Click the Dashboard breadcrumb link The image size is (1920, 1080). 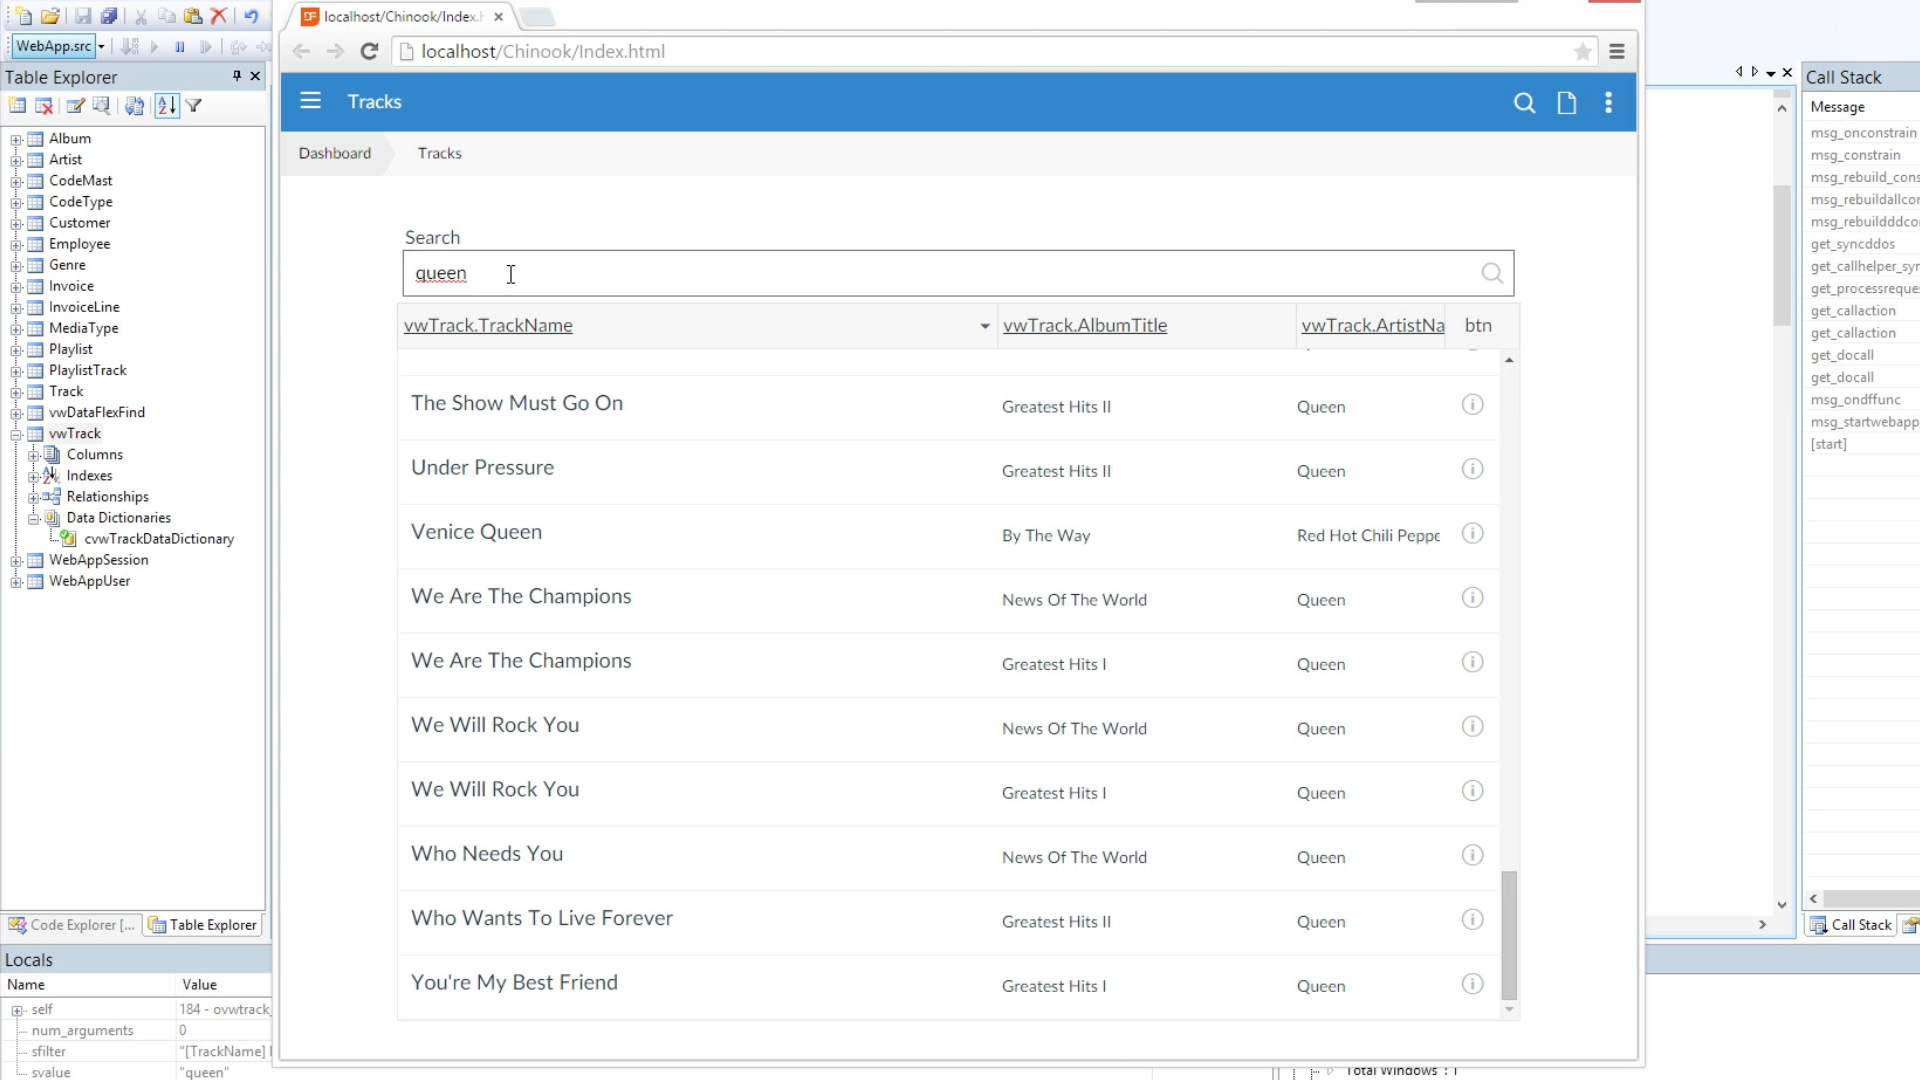click(x=334, y=153)
